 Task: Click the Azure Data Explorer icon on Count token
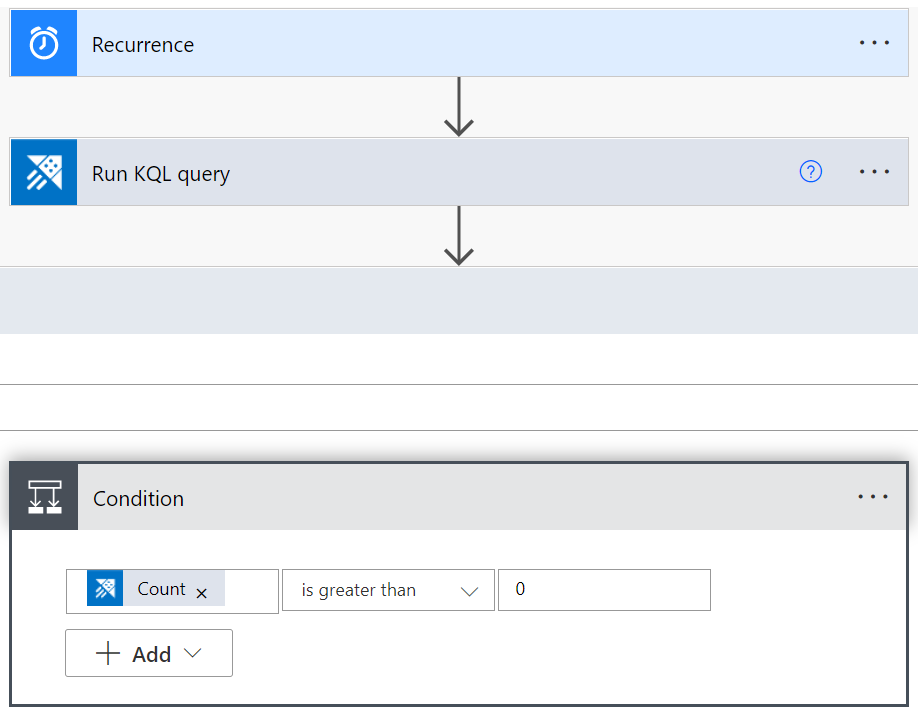[x=106, y=589]
